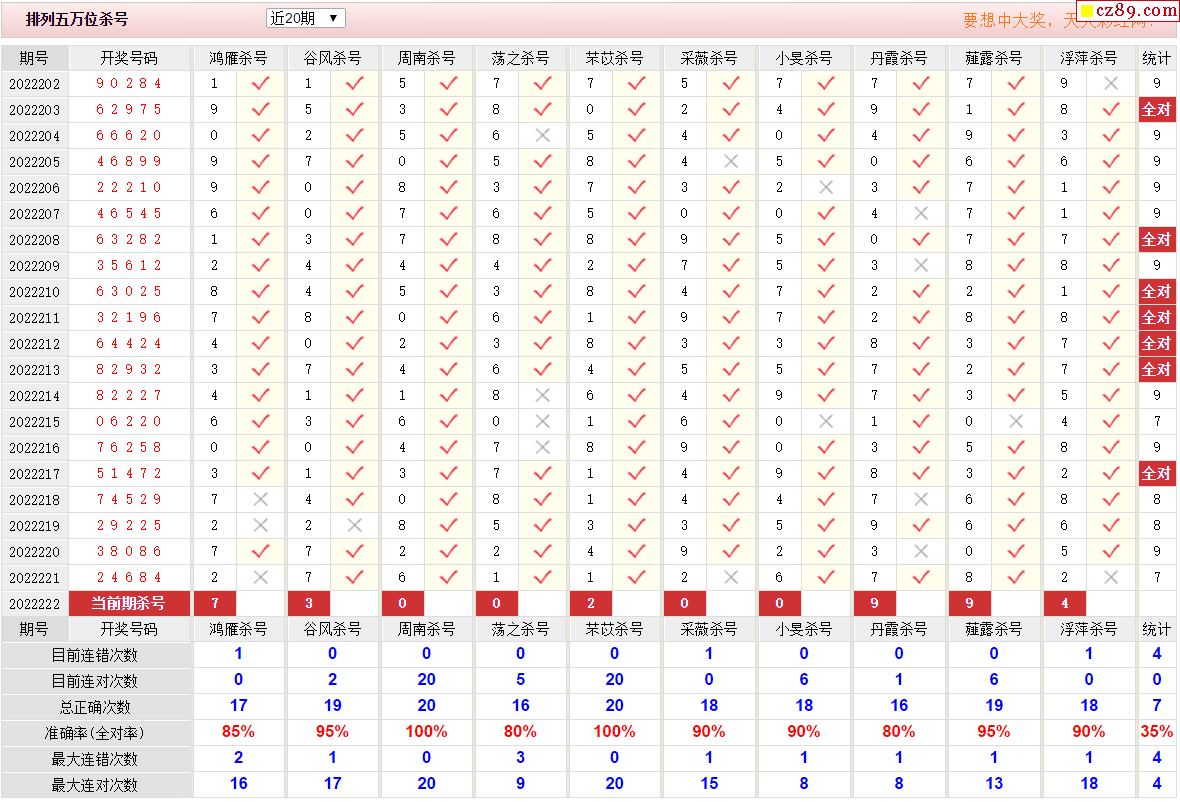Screen dimensions: 1180x802
Task: Click the winning number 9 0 2 8 4
Action: pyautogui.click(x=129, y=84)
